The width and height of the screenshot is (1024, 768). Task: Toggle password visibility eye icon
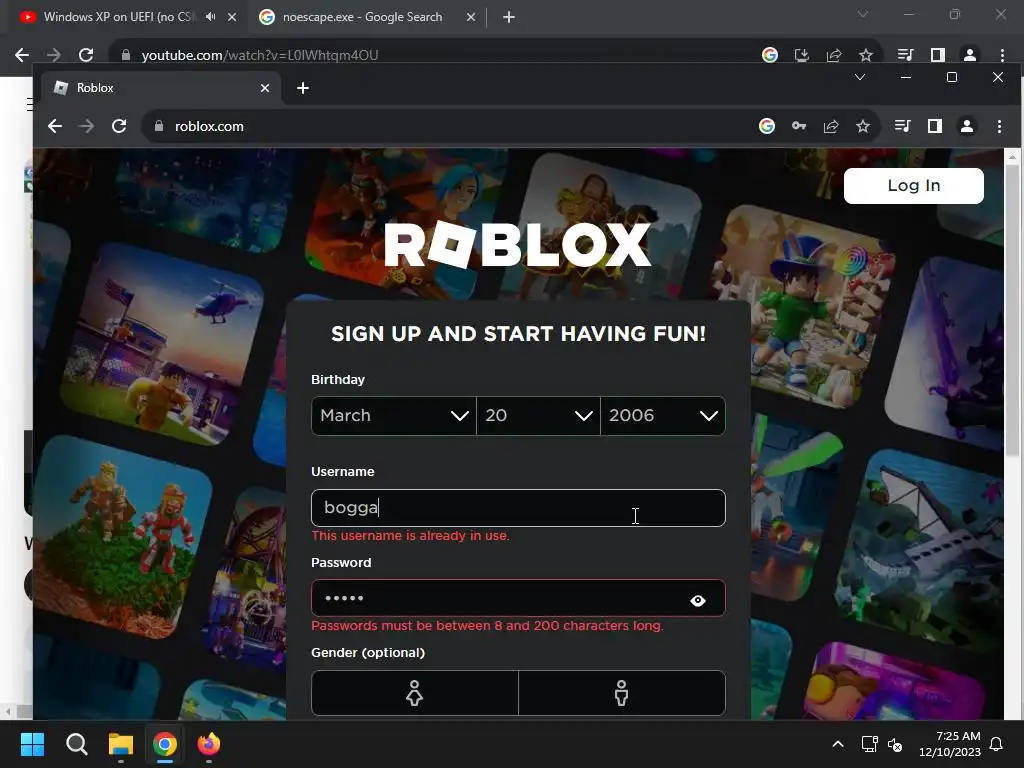697,600
